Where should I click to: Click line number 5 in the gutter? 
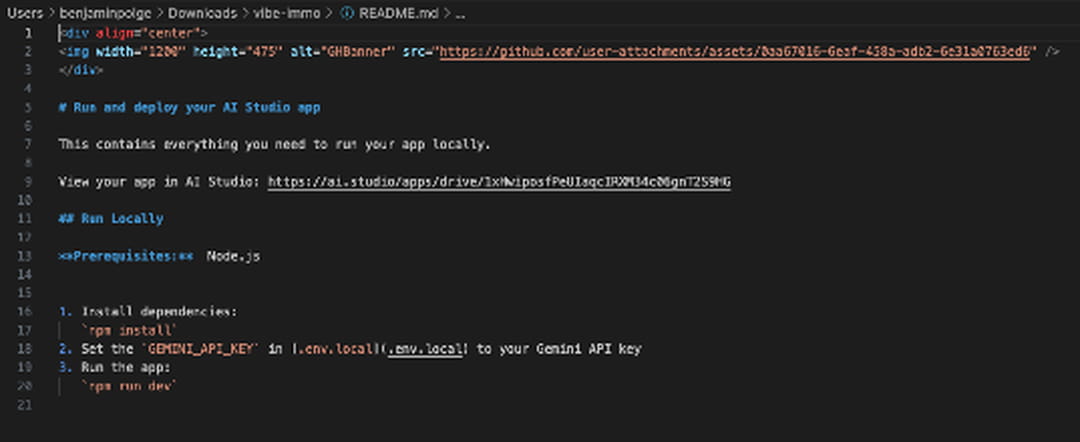[x=29, y=107]
